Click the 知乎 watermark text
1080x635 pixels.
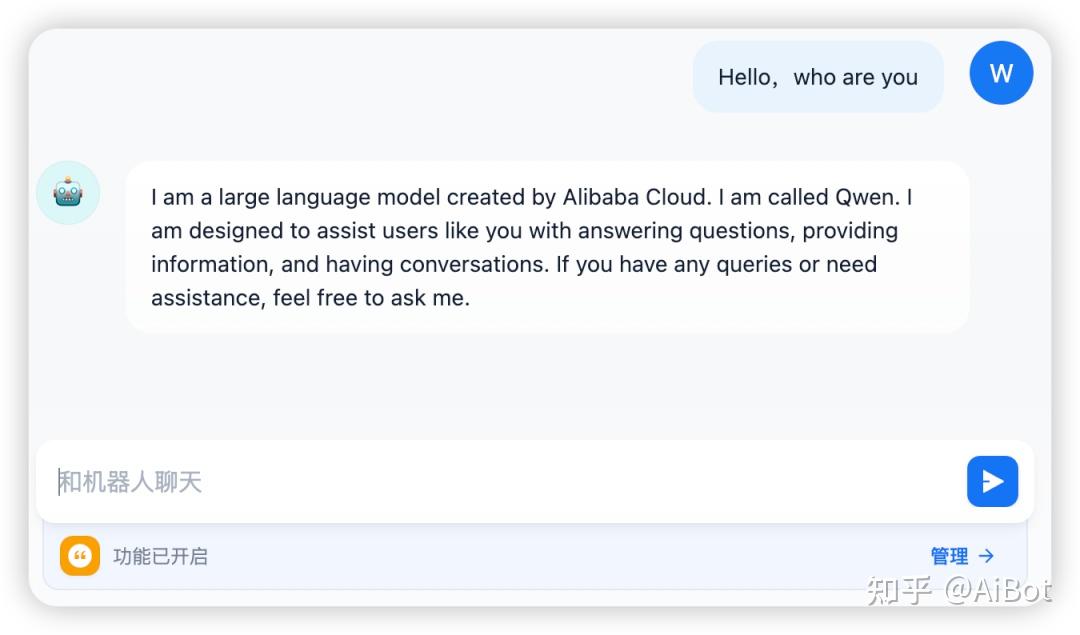tap(899, 590)
